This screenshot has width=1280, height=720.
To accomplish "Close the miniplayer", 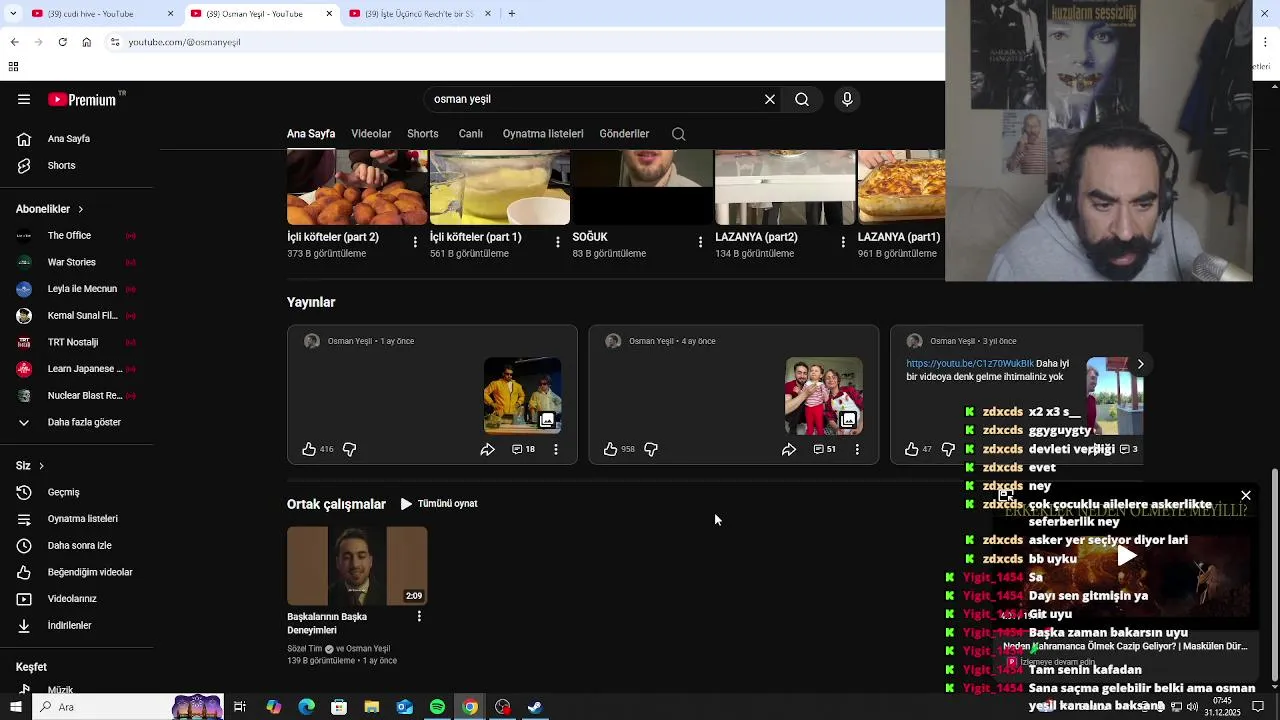I will pos(1246,496).
